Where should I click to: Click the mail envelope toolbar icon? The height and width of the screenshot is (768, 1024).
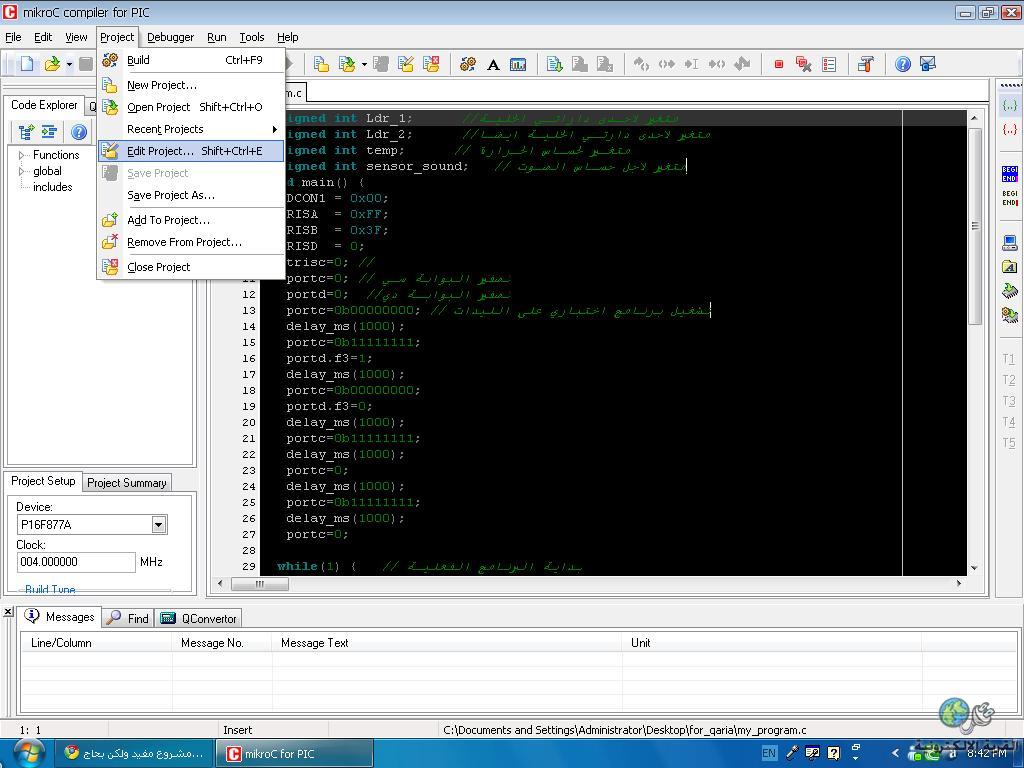927,63
